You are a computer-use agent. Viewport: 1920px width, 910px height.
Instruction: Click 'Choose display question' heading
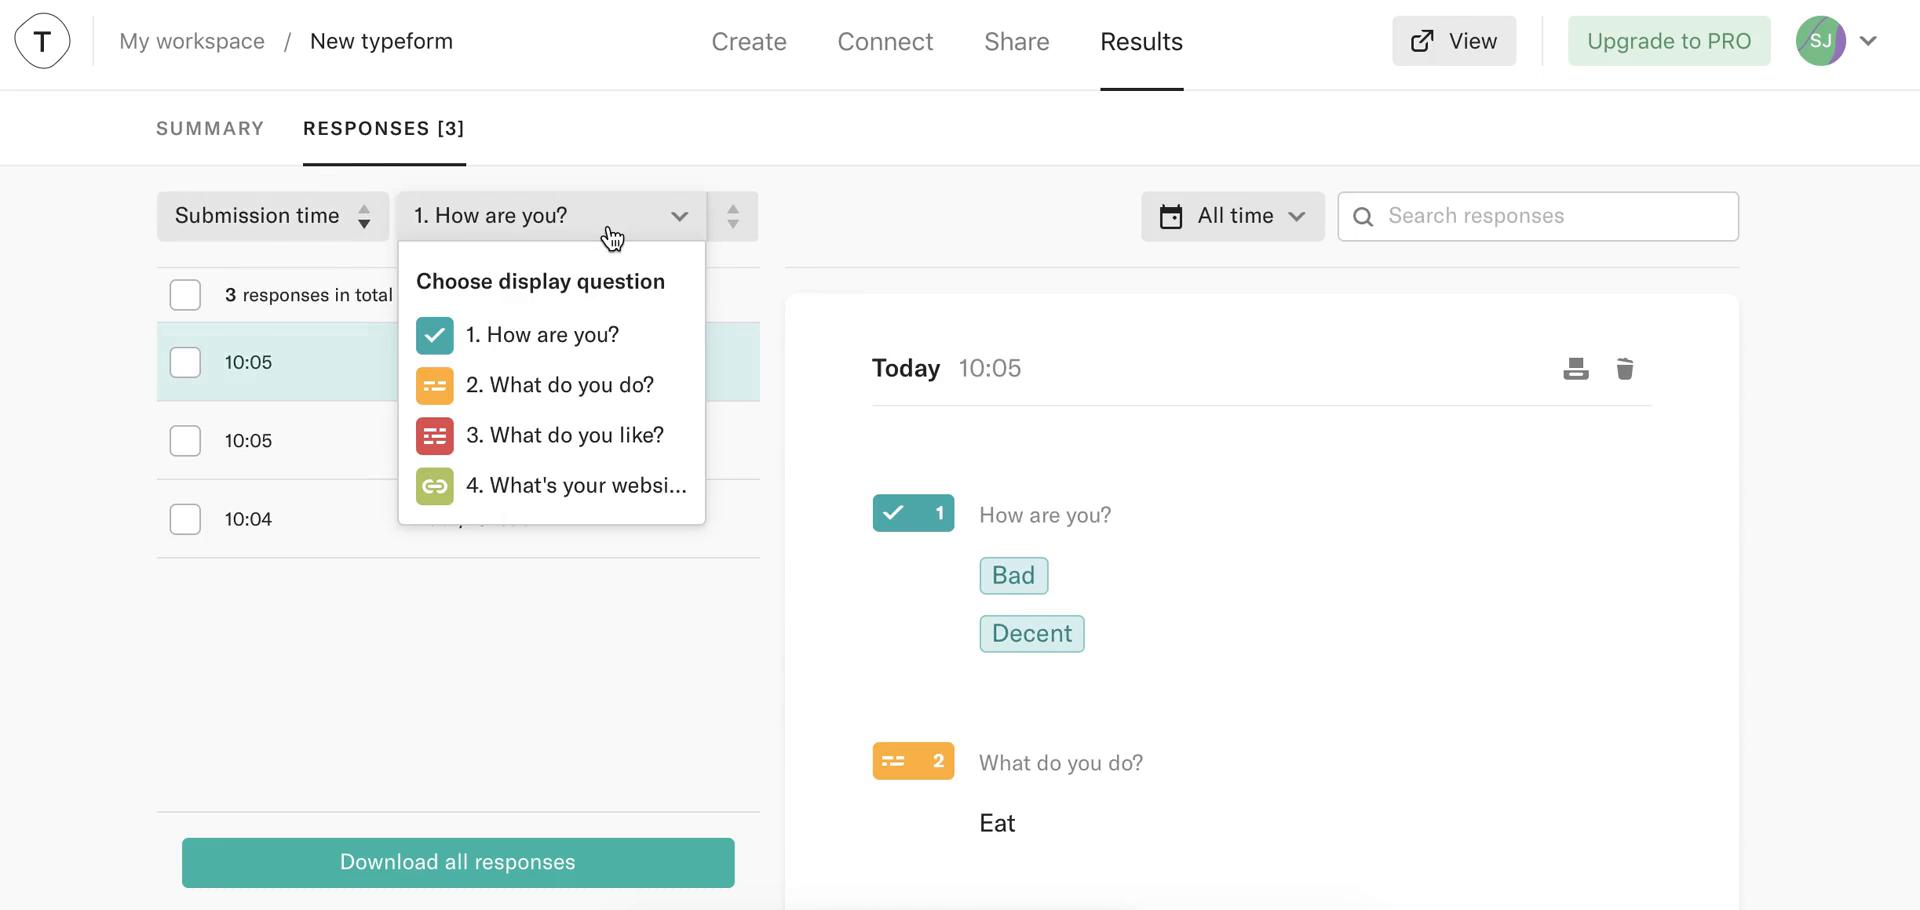(540, 281)
